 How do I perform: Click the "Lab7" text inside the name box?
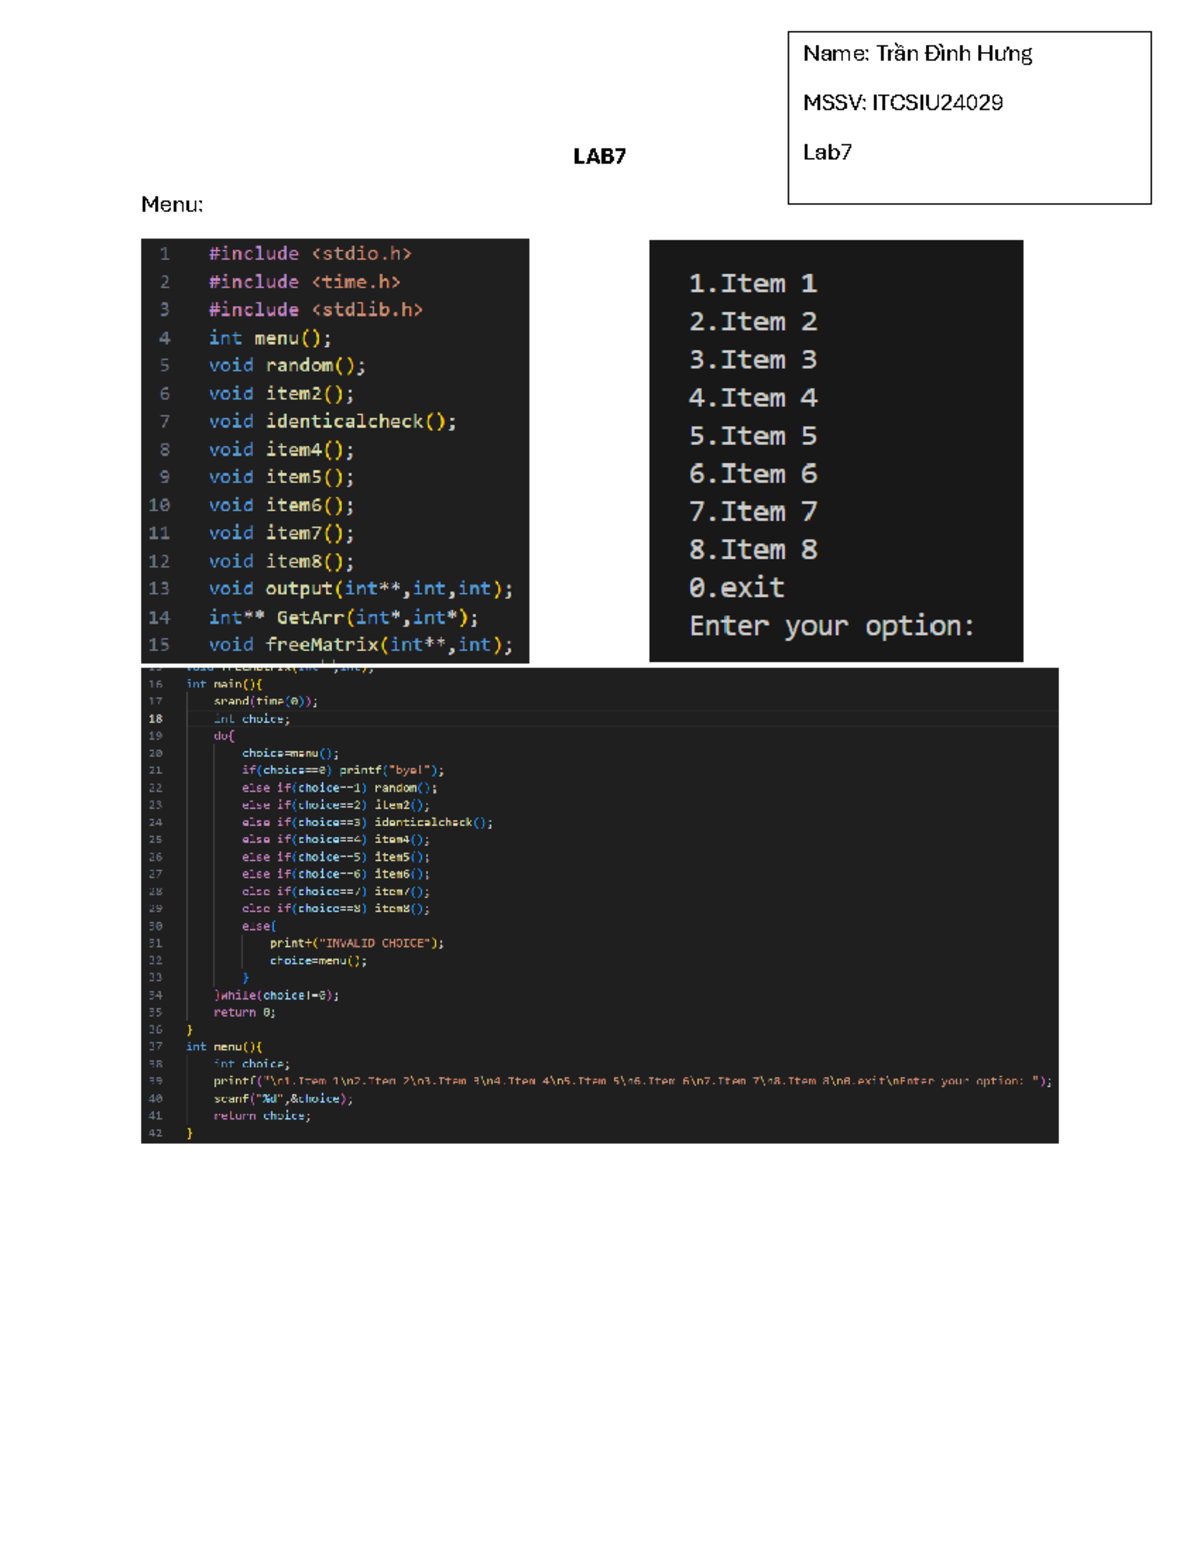tap(827, 152)
